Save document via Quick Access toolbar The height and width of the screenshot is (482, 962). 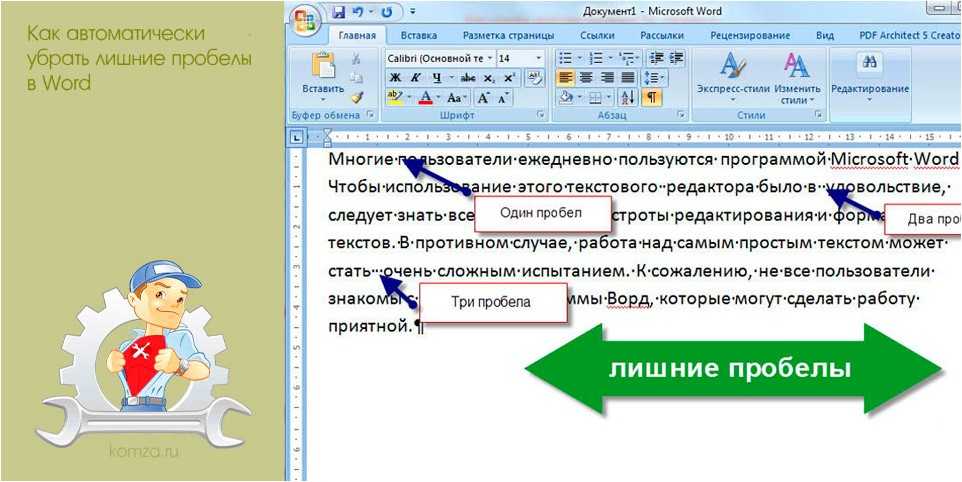click(x=338, y=13)
